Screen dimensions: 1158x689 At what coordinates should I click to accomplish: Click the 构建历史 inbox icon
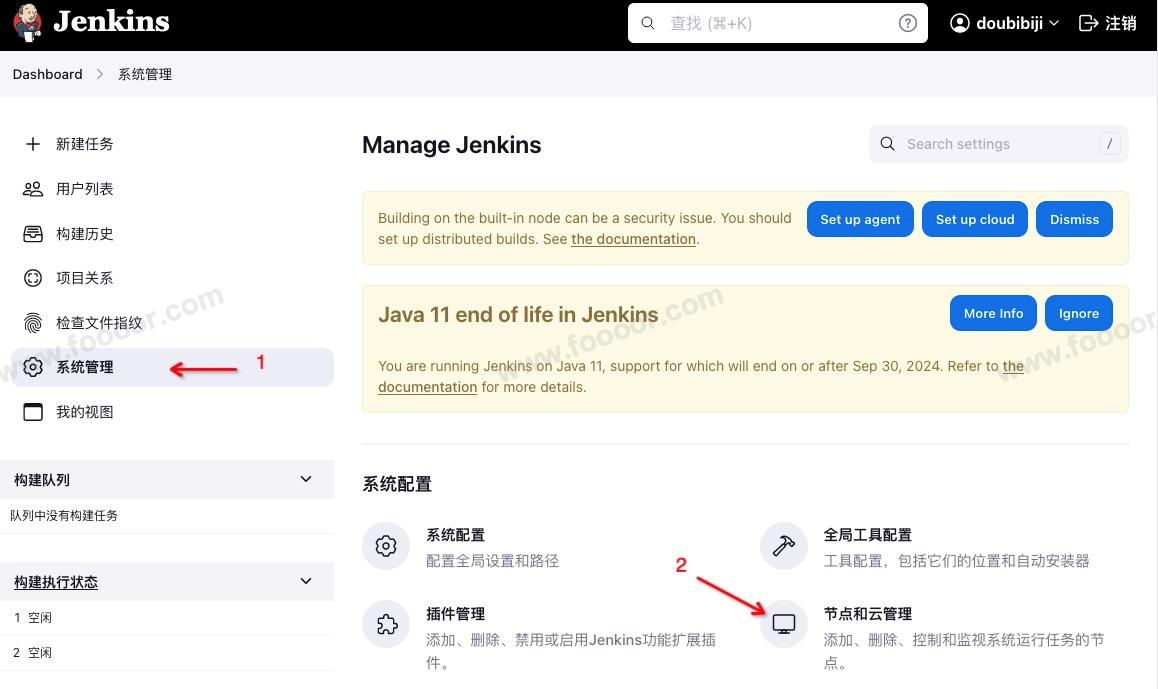[x=33, y=234]
